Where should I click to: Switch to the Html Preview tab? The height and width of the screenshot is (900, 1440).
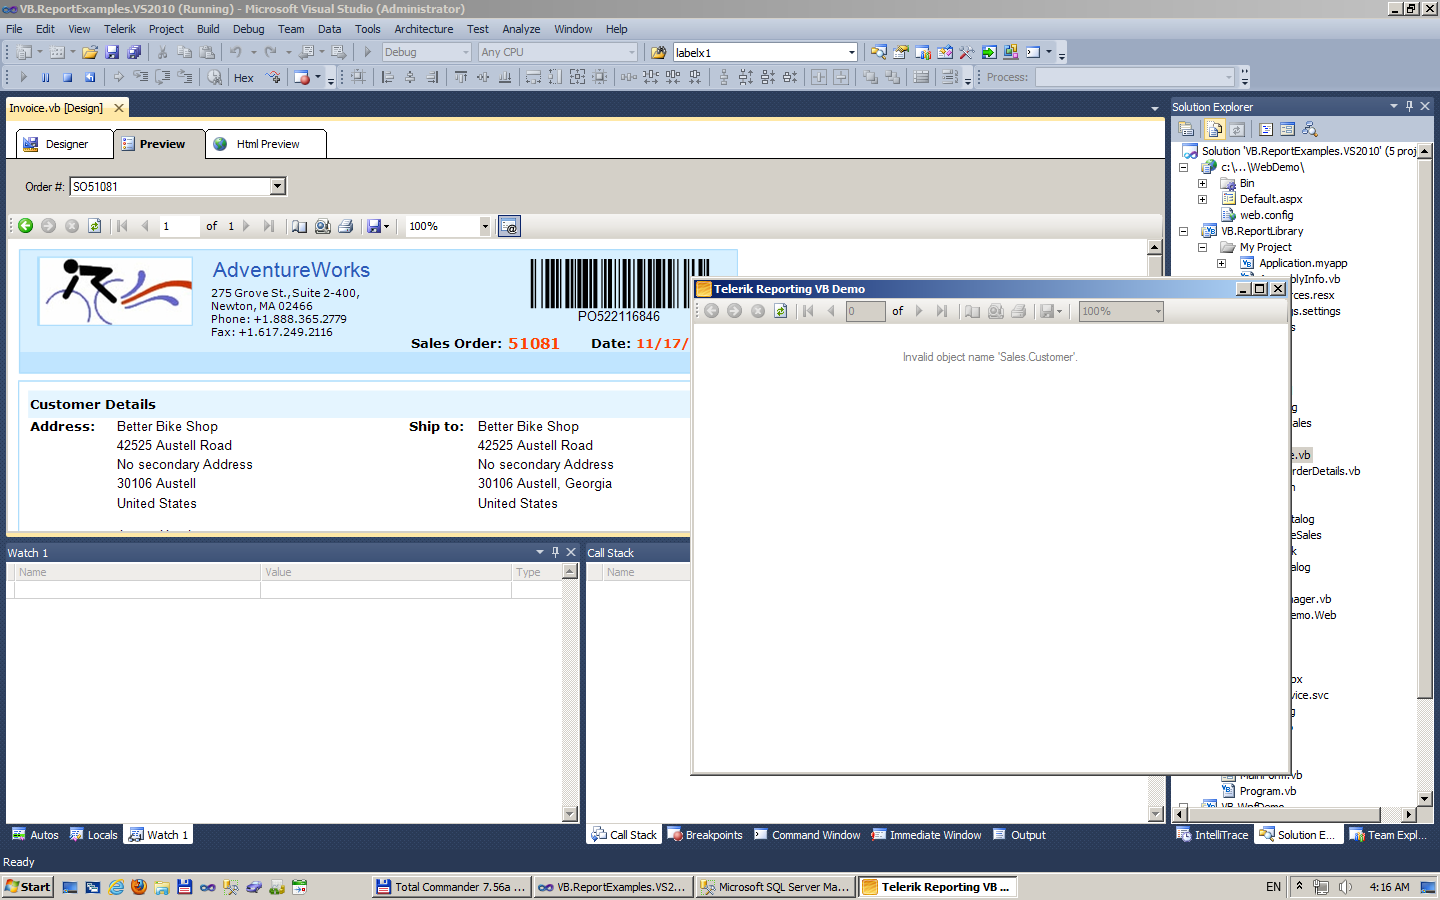coord(266,144)
